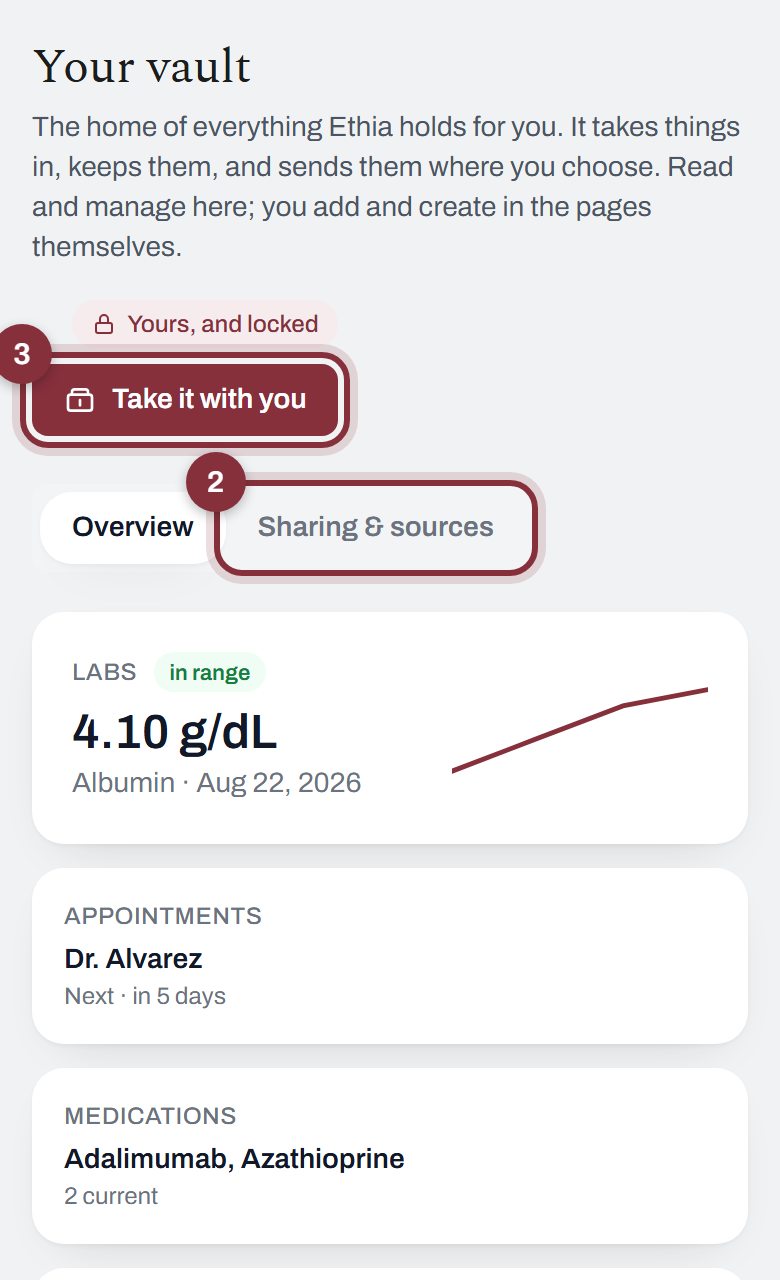Click the padlock icon beside "Yours, and locked"
The height and width of the screenshot is (1280, 780).
tap(103, 324)
